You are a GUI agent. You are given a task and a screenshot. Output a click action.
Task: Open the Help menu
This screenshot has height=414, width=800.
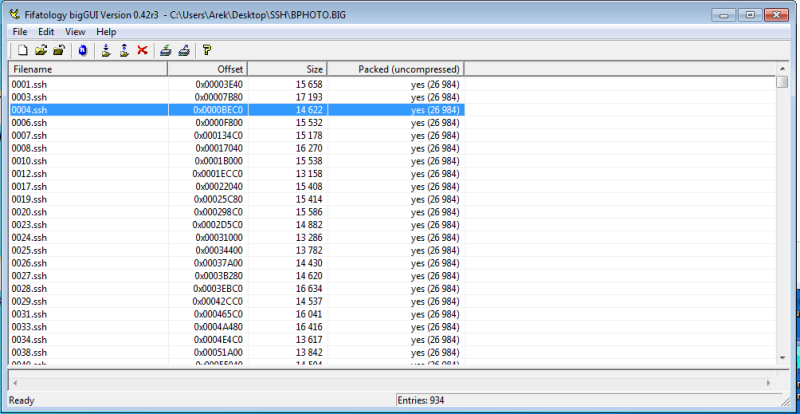pos(106,32)
